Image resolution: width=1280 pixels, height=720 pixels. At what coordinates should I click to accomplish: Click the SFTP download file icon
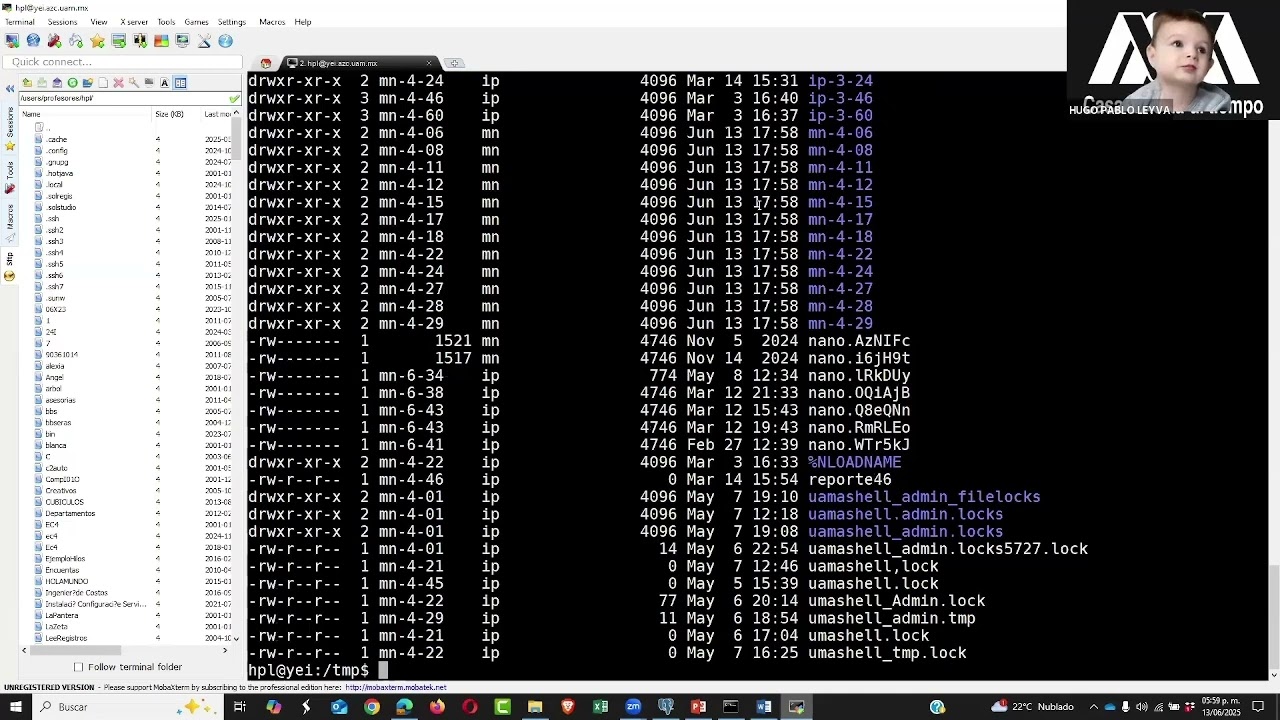42,83
